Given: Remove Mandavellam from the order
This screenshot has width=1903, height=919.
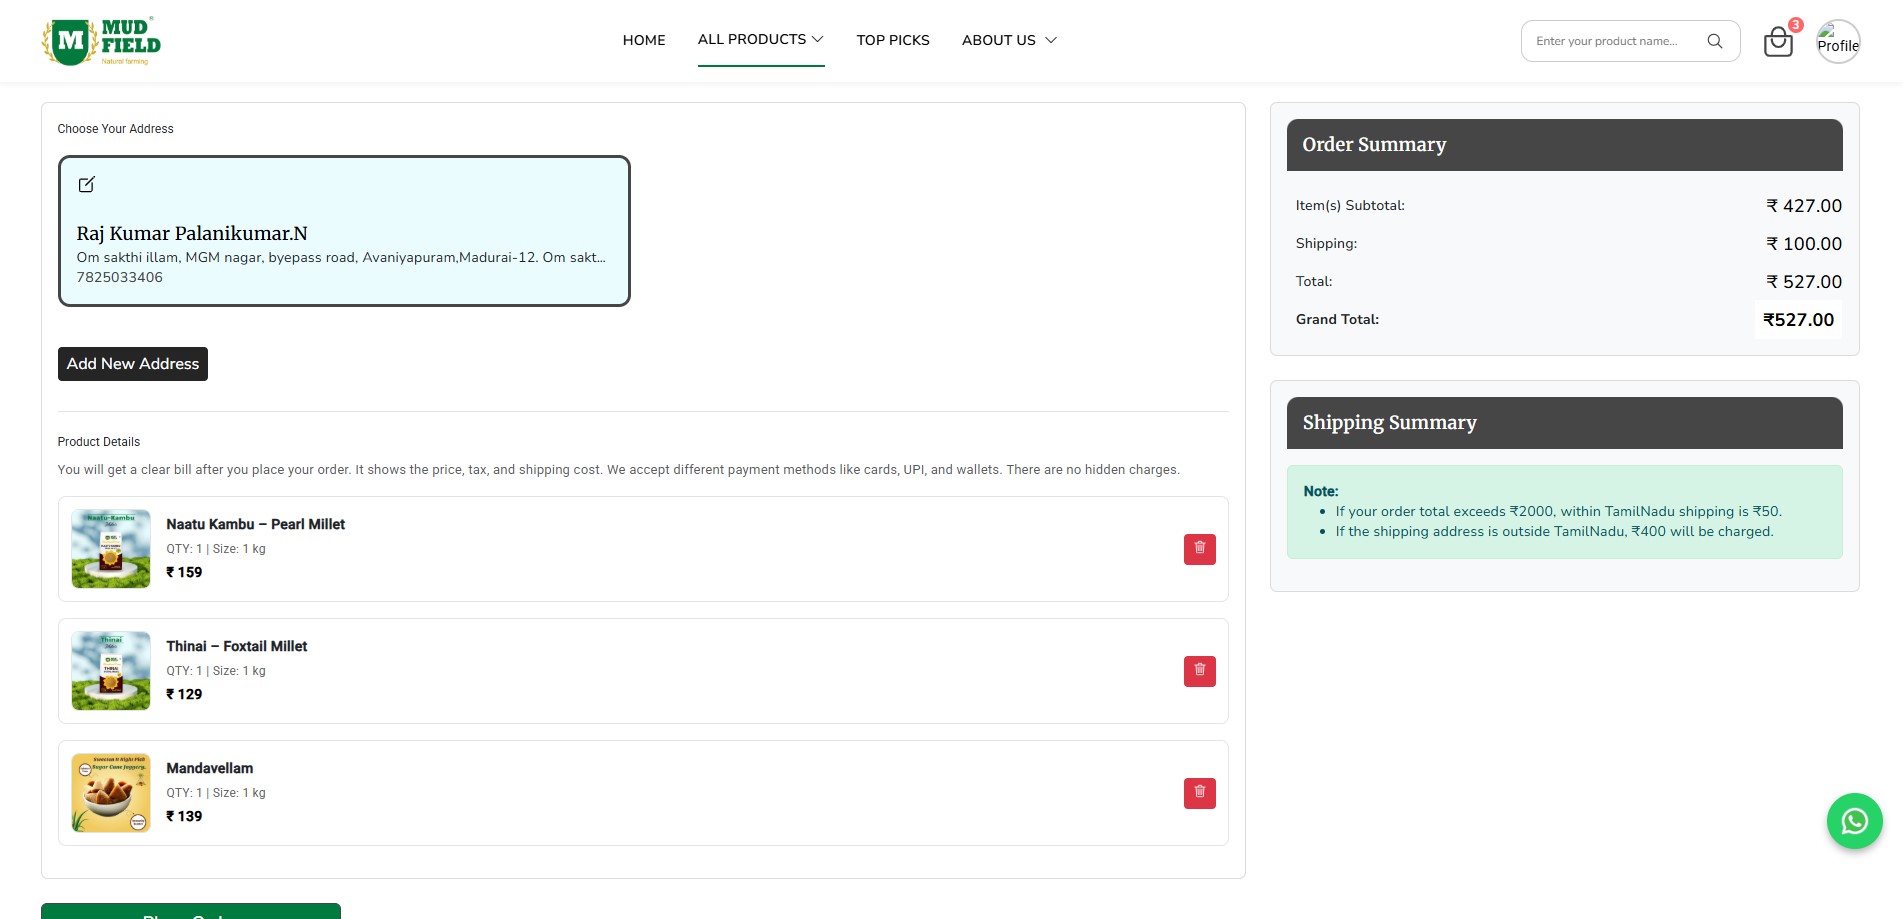Looking at the screenshot, I should pos(1199,793).
